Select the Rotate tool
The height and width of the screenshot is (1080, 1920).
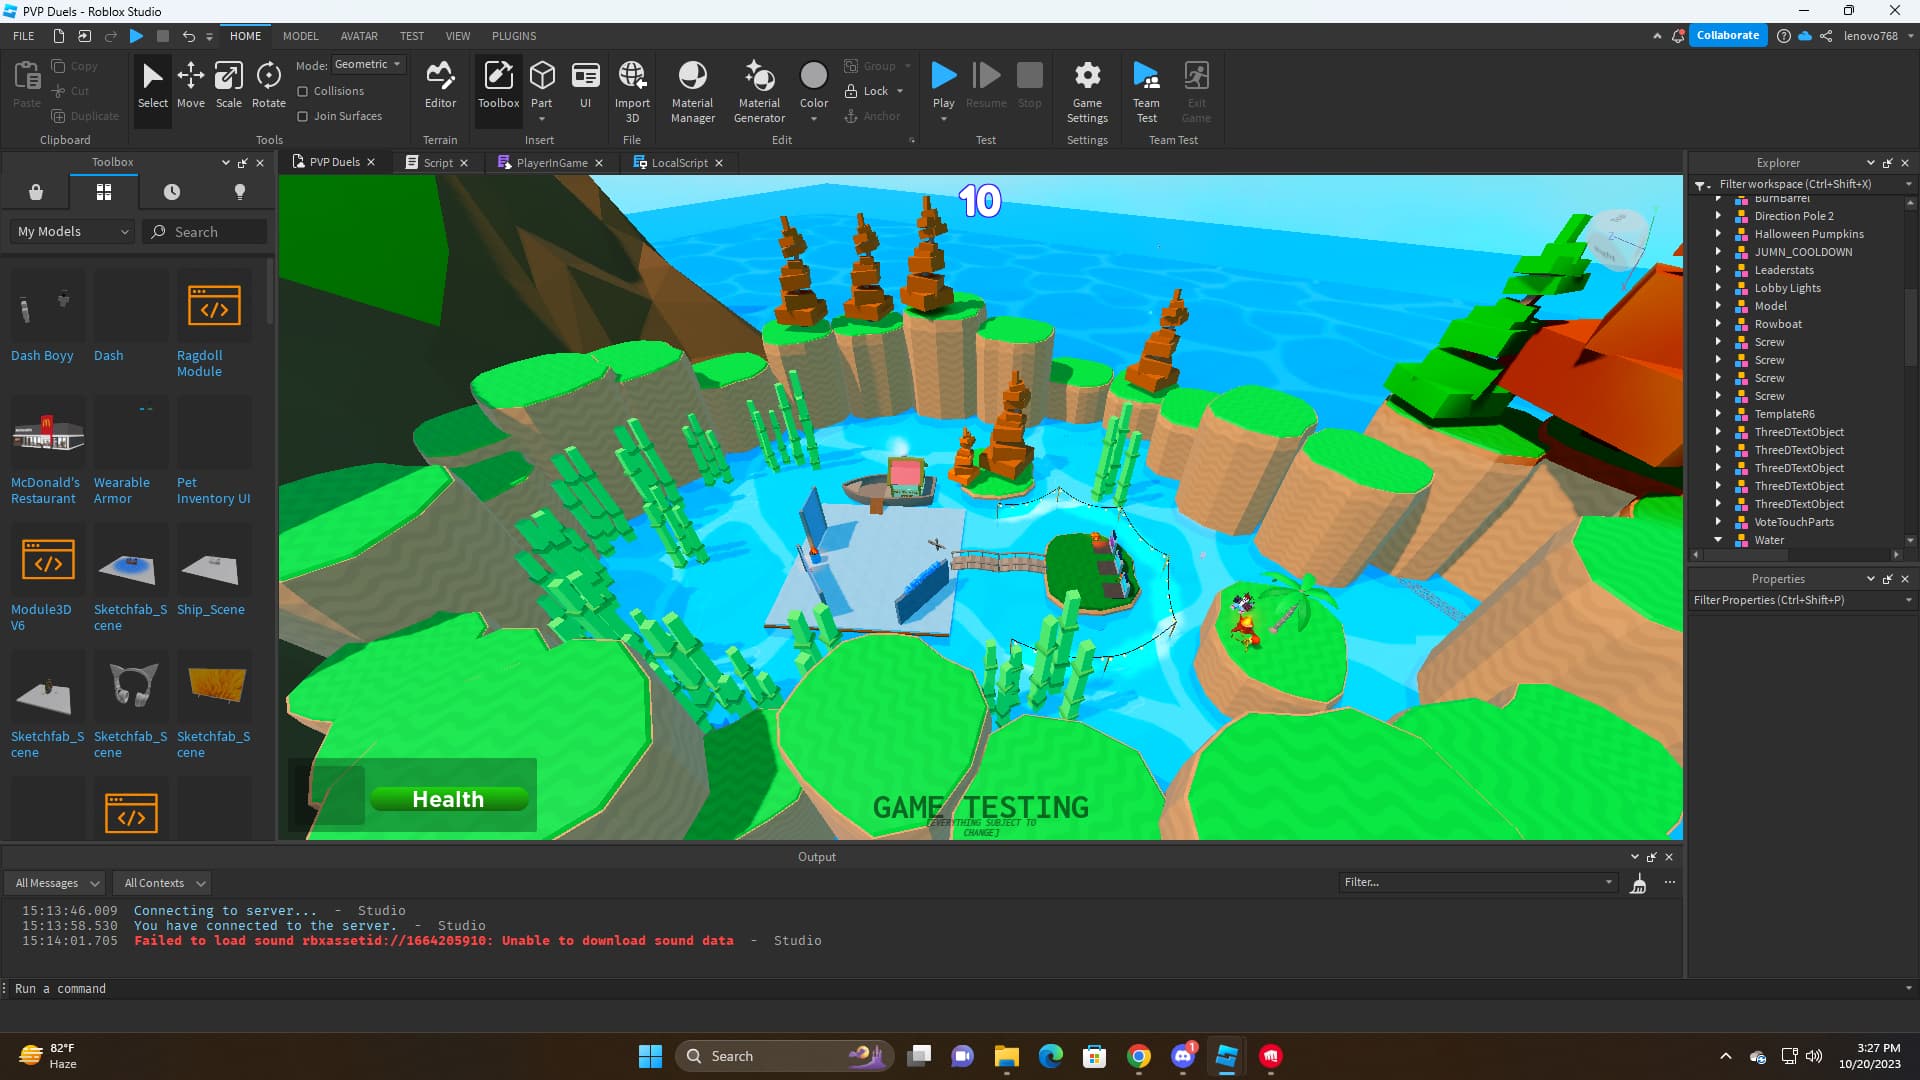coord(267,85)
